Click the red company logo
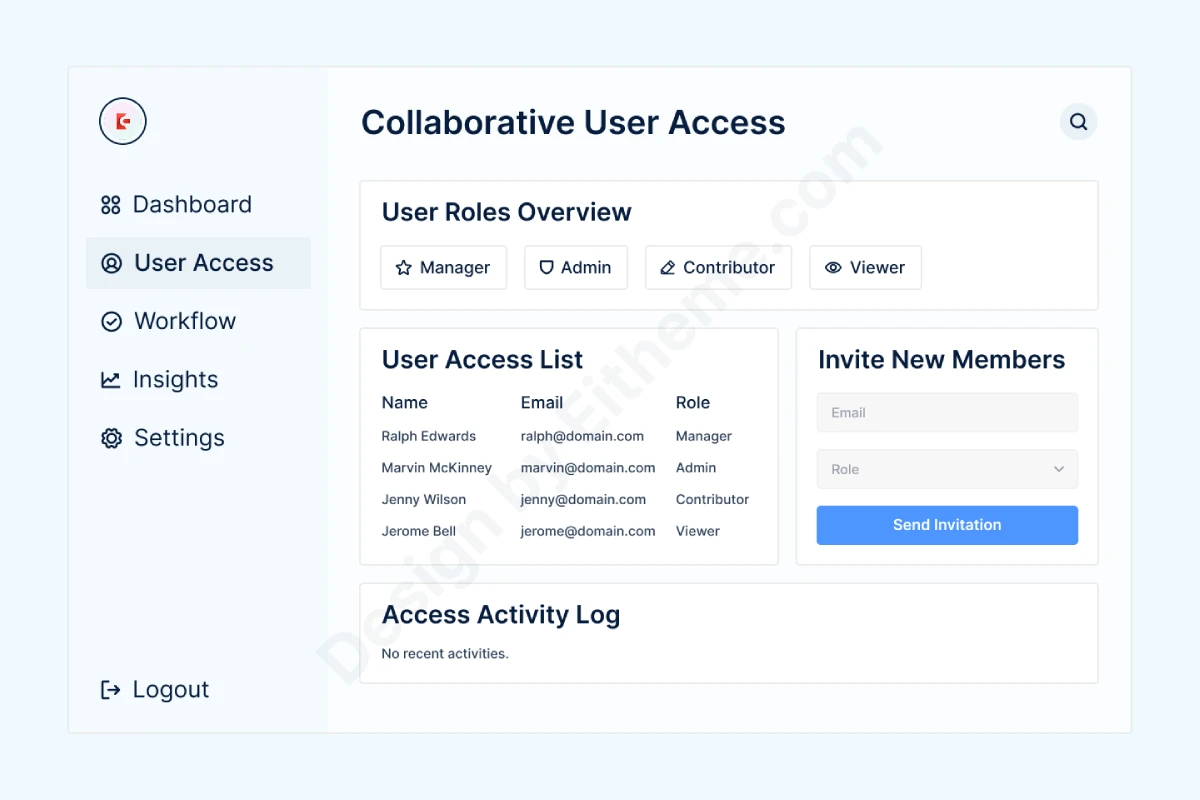Viewport: 1200px width, 800px height. pos(123,122)
